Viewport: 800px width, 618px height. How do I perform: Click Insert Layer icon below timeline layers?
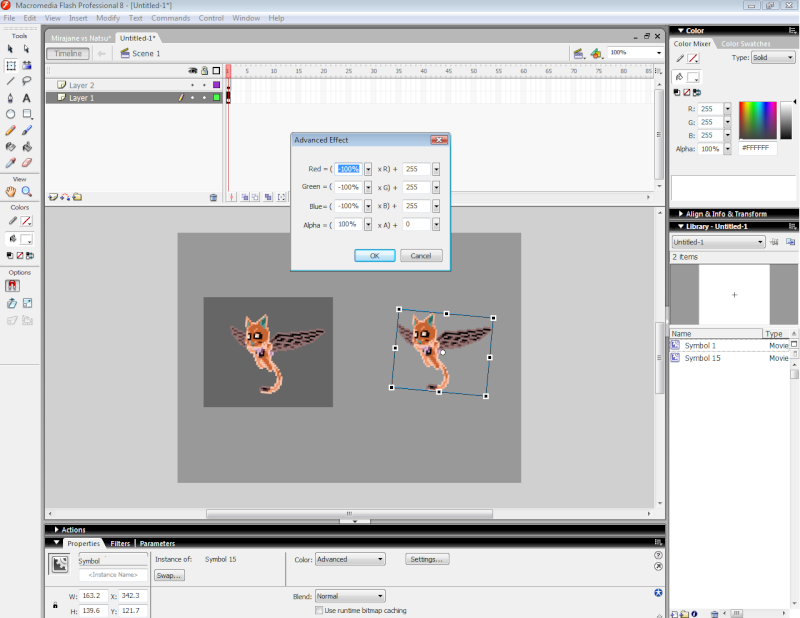[x=53, y=197]
